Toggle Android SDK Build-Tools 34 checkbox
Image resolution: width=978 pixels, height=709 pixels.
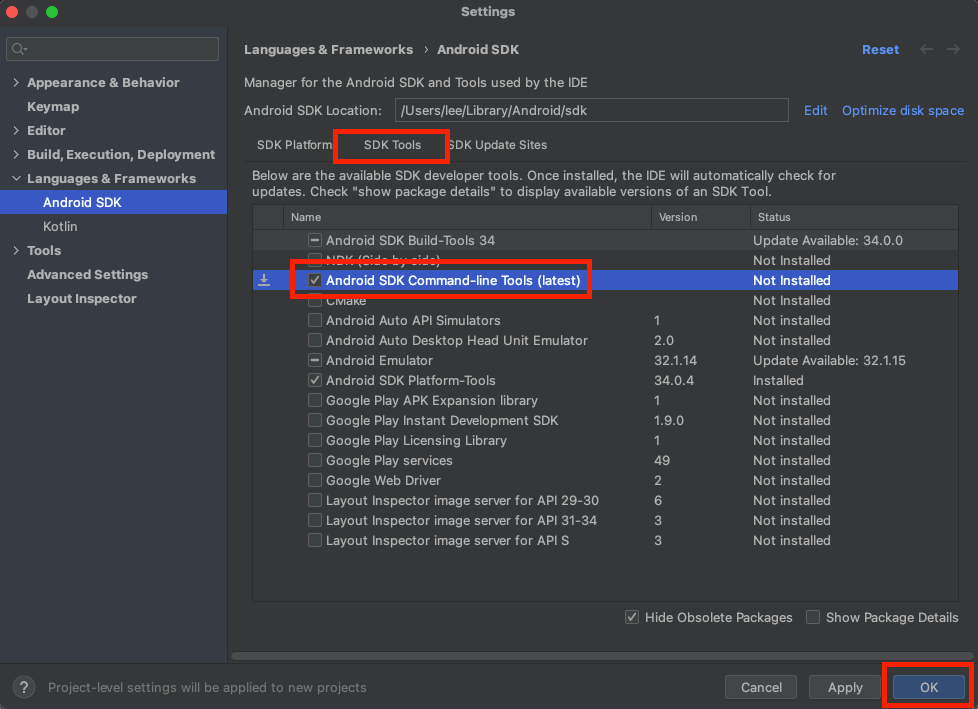pos(315,240)
